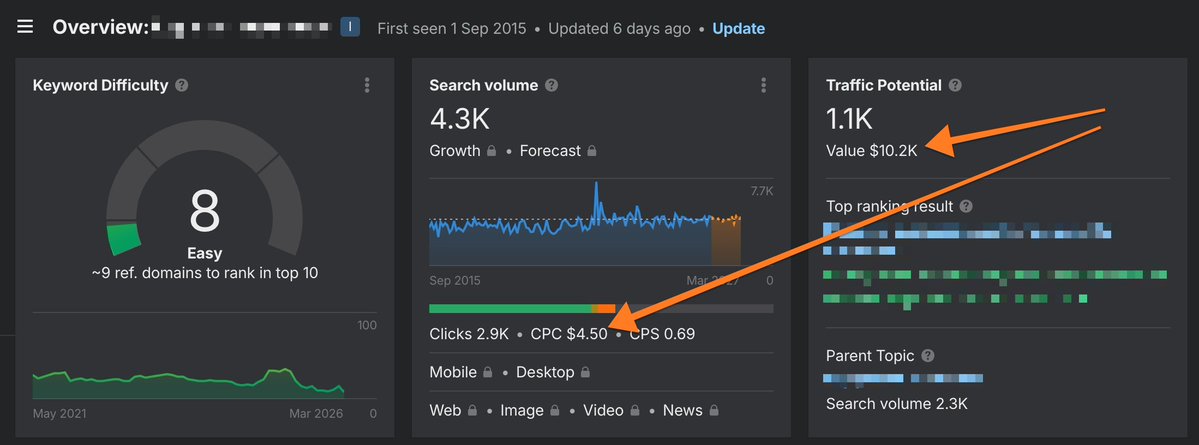
Task: Click 'Updated 6 days ago' text
Action: (619, 29)
